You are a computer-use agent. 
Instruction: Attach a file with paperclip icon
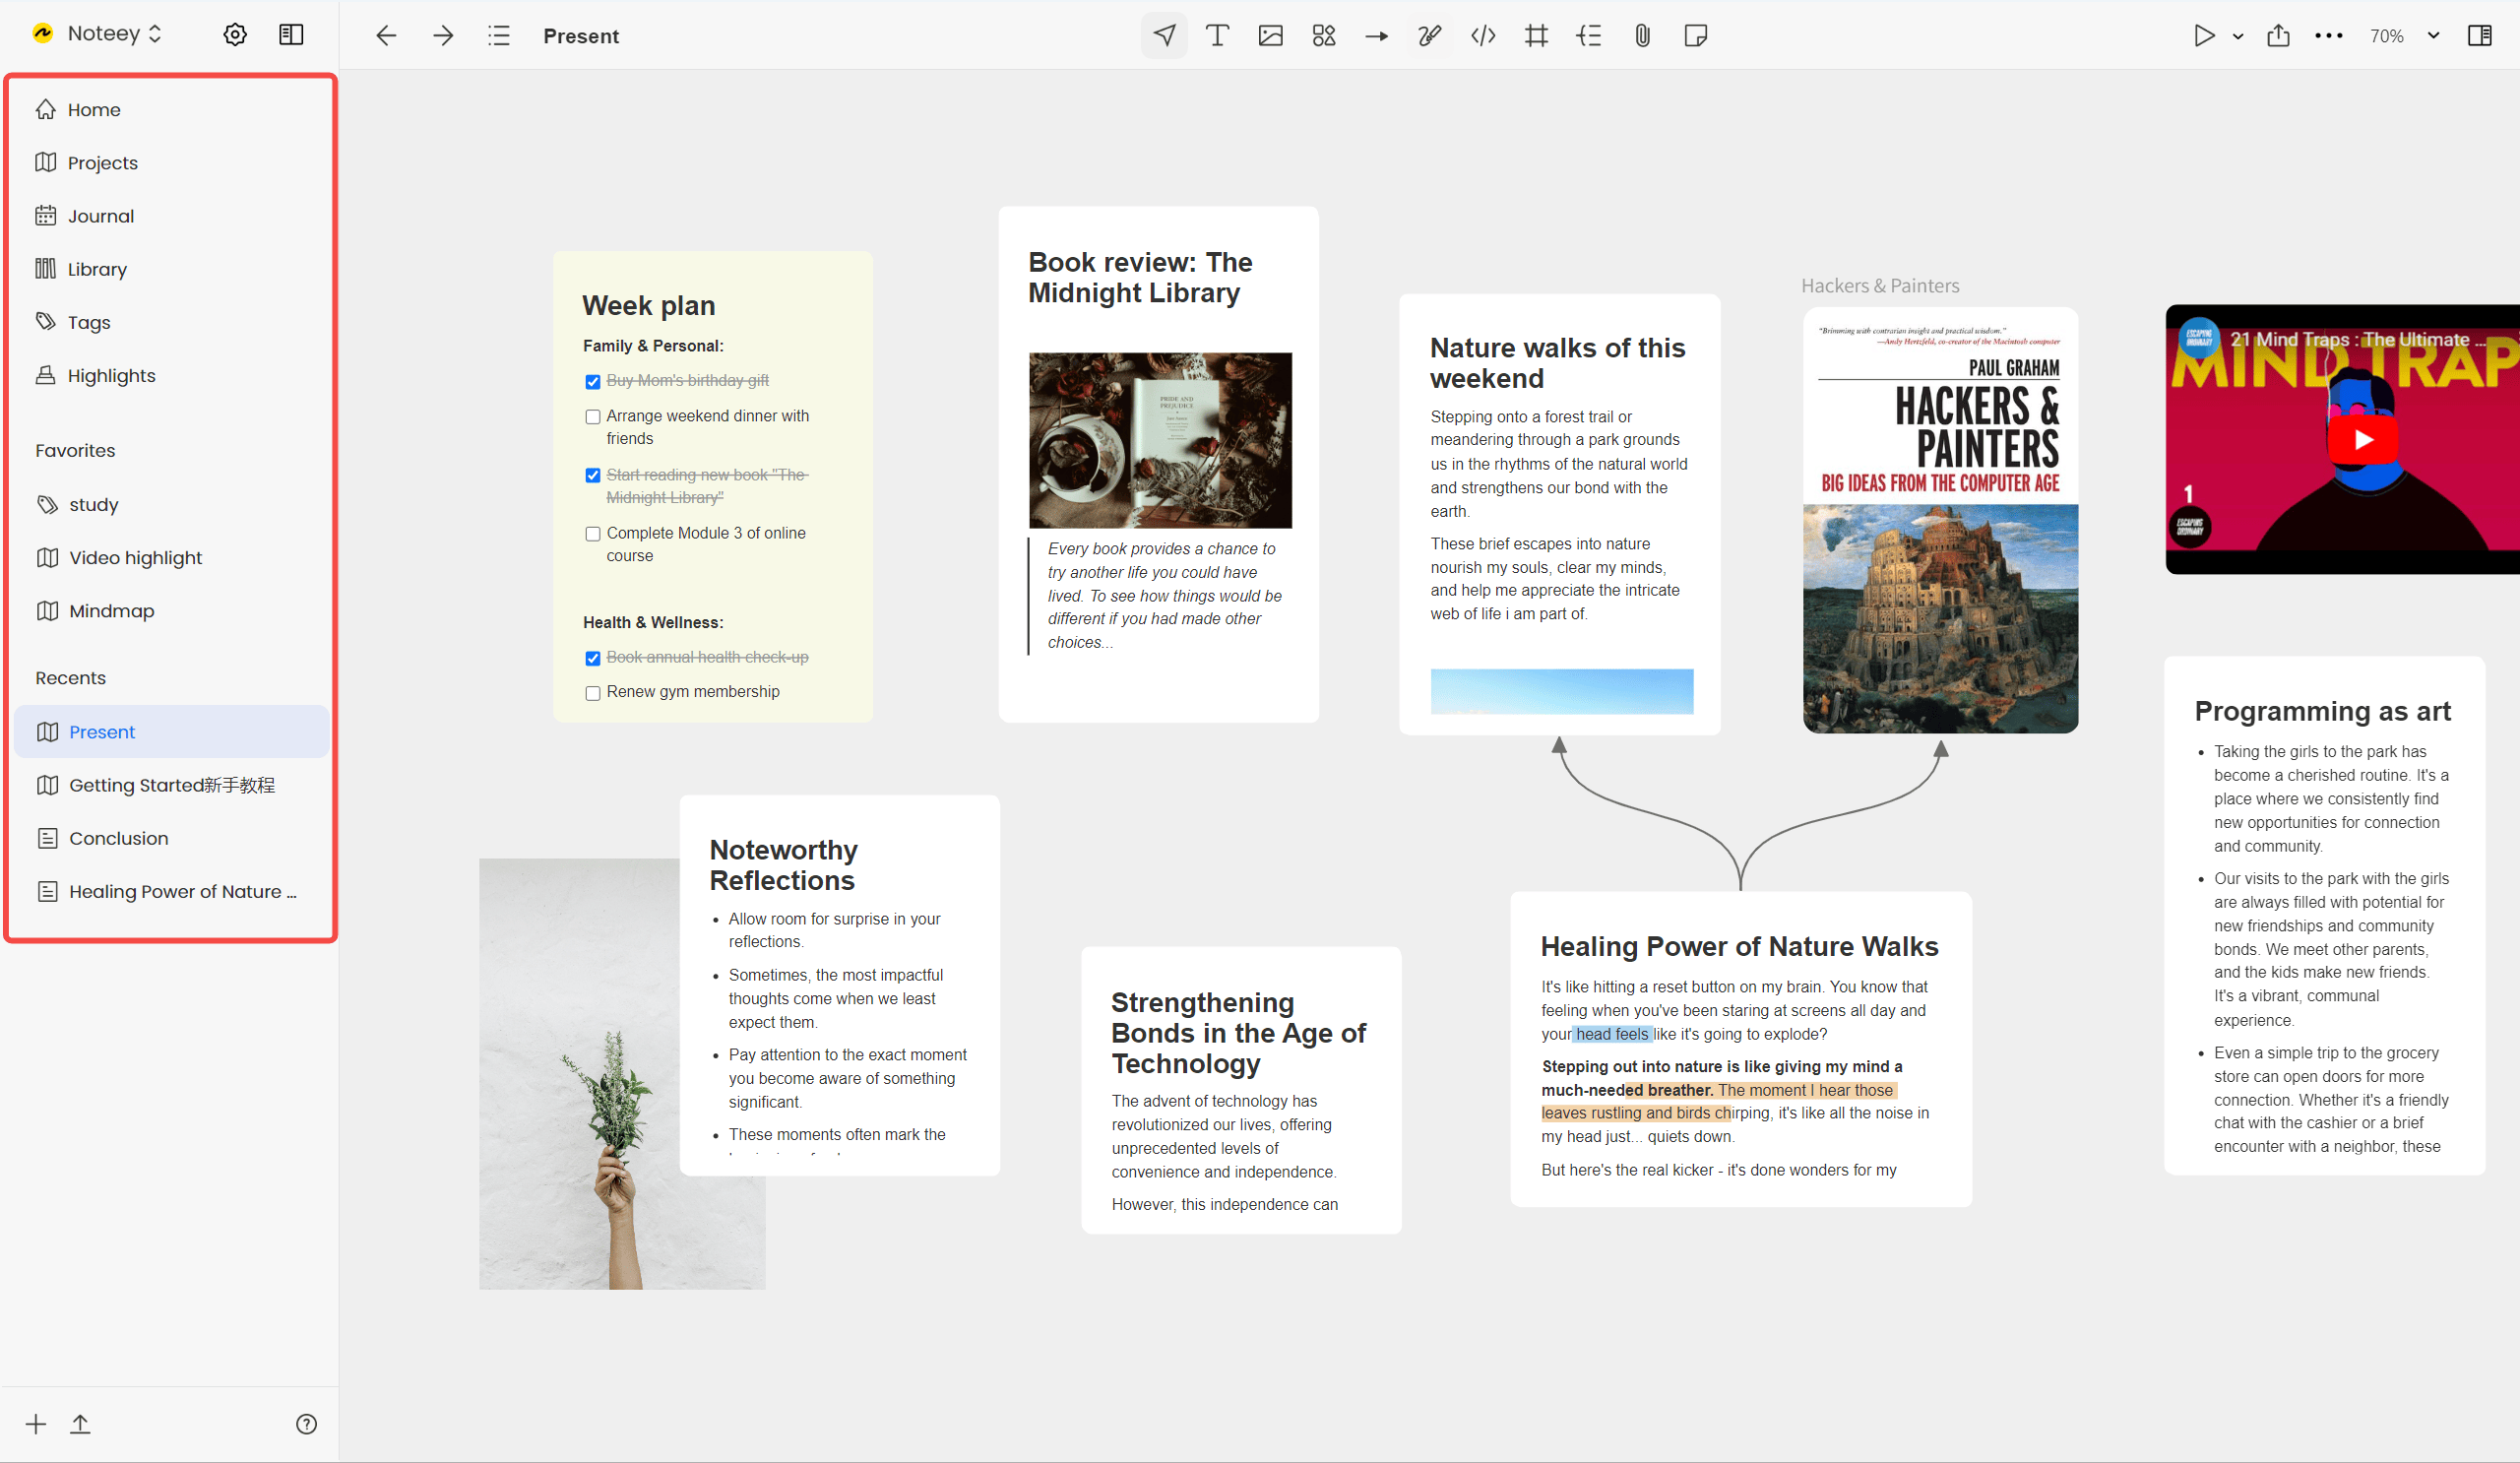click(1642, 36)
